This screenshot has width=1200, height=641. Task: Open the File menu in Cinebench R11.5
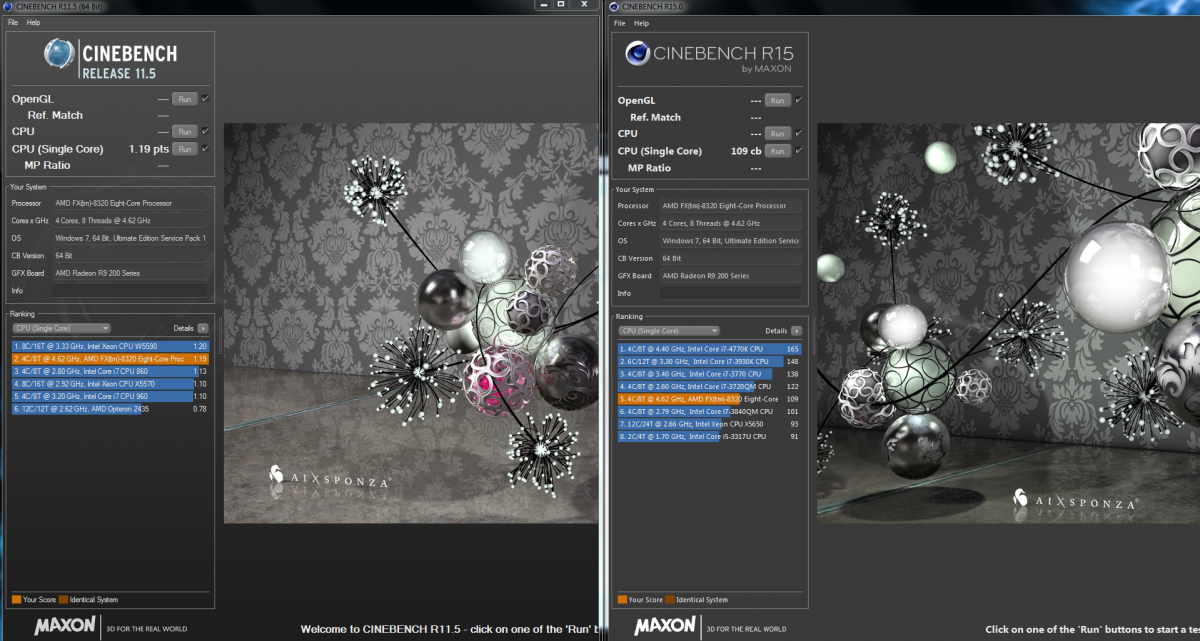13,22
